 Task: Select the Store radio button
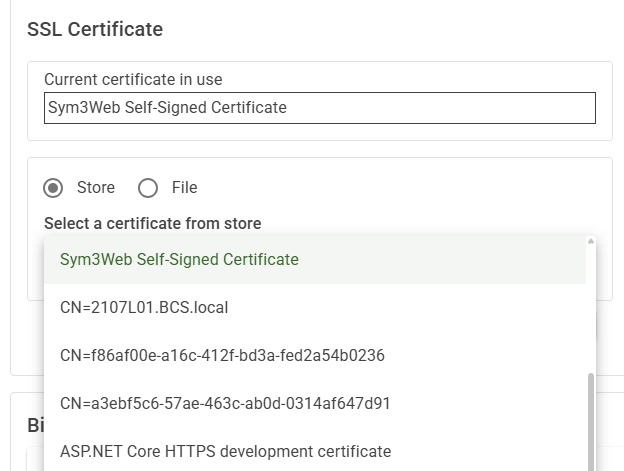[x=54, y=188]
